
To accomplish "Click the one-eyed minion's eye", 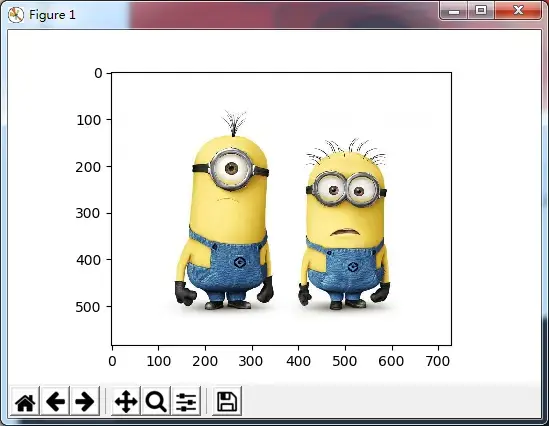I will (231, 169).
